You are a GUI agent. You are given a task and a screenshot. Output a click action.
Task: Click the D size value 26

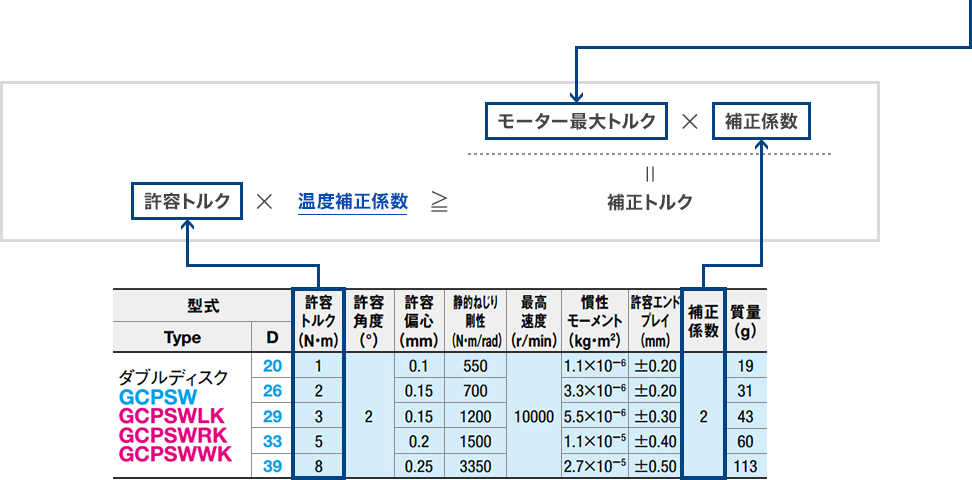pos(272,391)
